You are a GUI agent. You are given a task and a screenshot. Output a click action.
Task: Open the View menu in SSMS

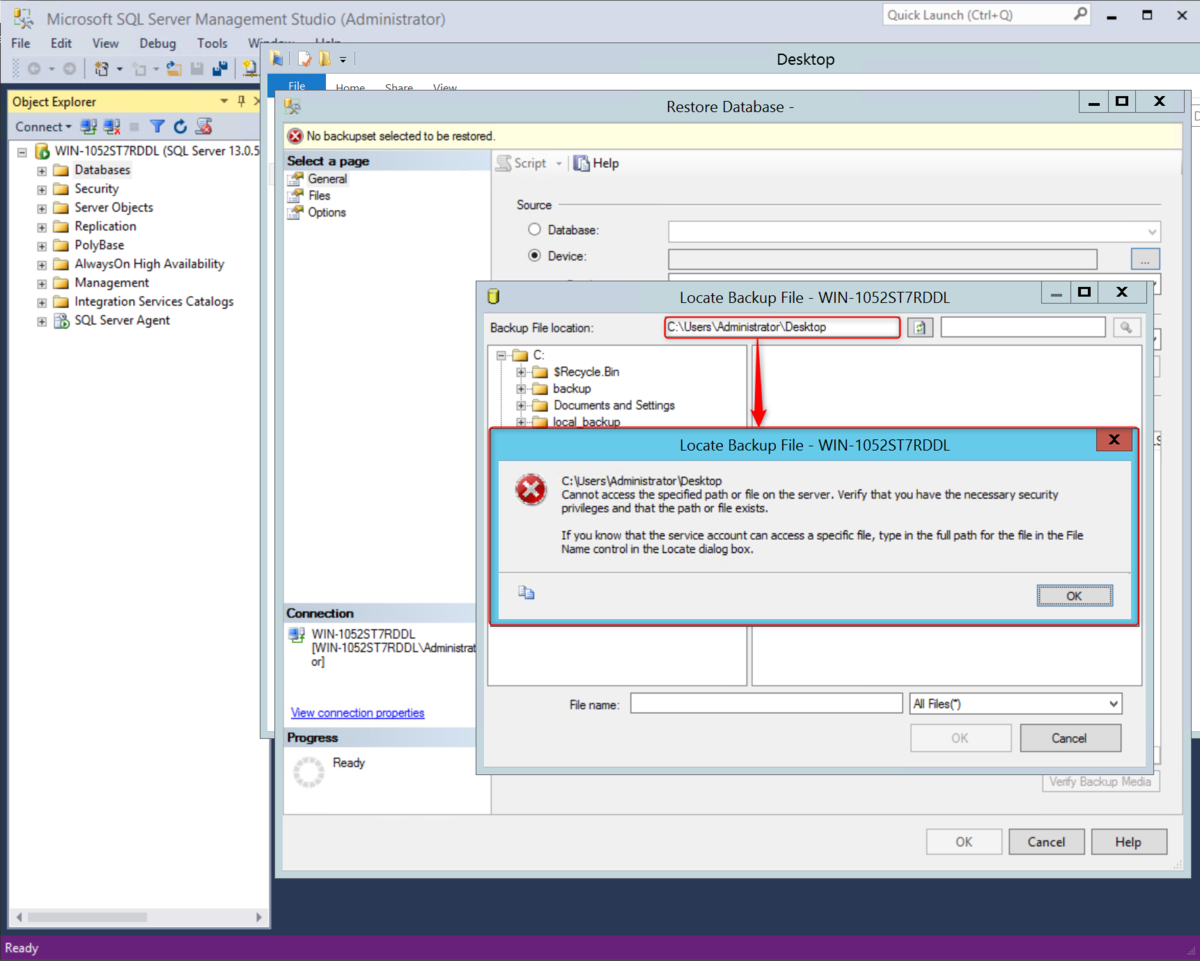105,43
